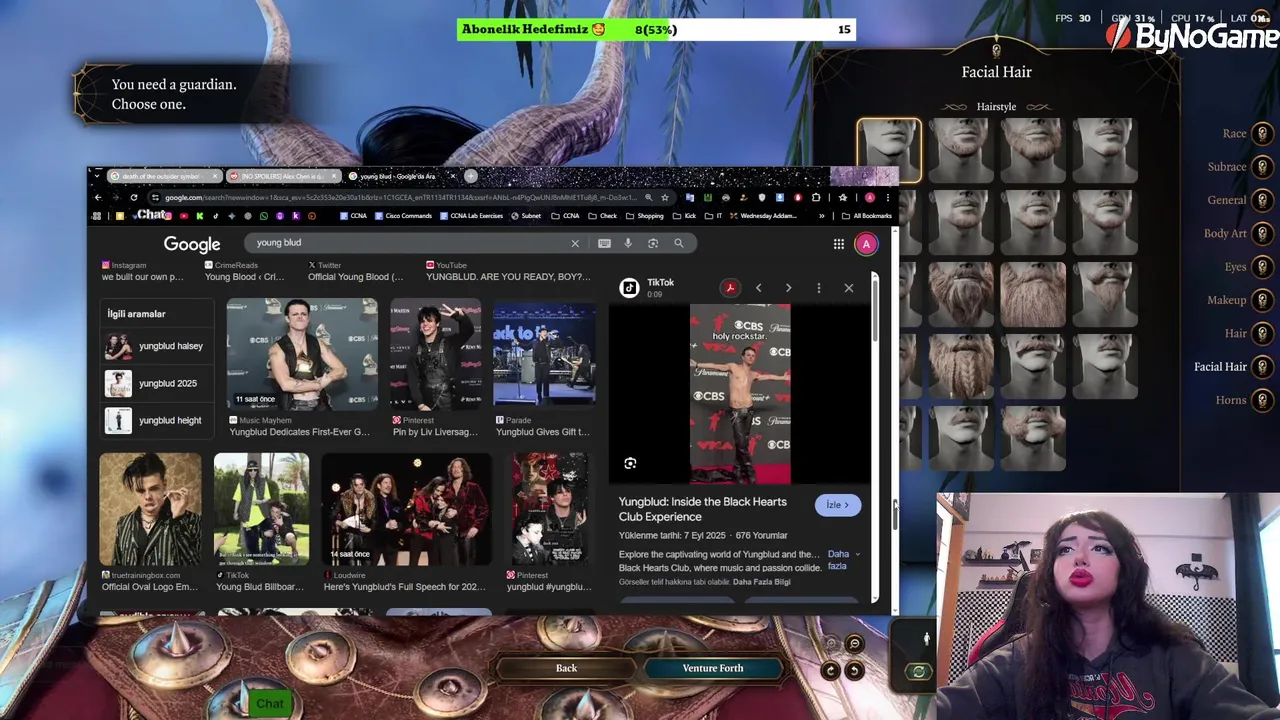The height and width of the screenshot is (720, 1280).
Task: Click the preview panel vertical scrollbar
Action: tap(874, 310)
